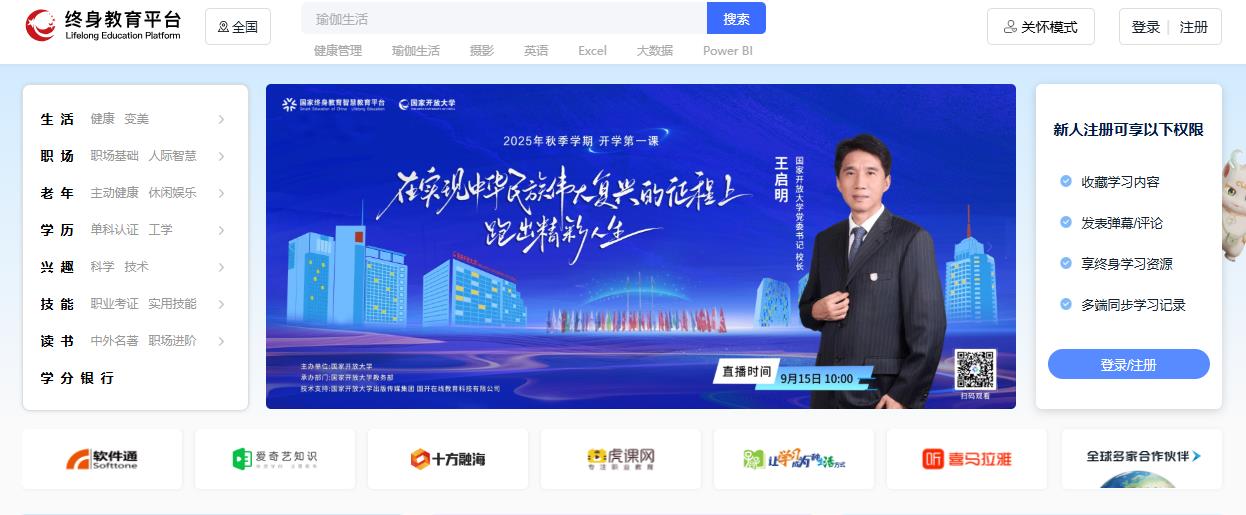The width and height of the screenshot is (1246, 515).
Task: Open the 喜马拉雅 partner logo
Action: pos(967,459)
